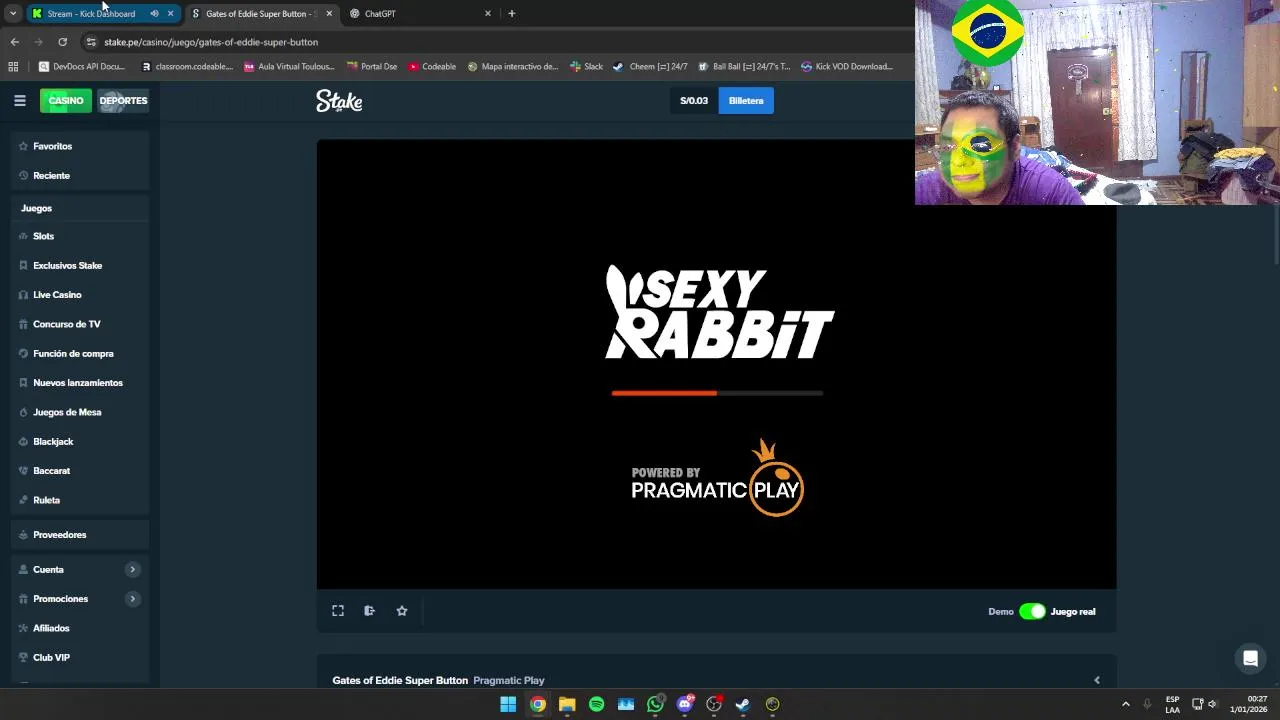The height and width of the screenshot is (720, 1280).
Task: Open Discord from the taskbar
Action: point(685,704)
